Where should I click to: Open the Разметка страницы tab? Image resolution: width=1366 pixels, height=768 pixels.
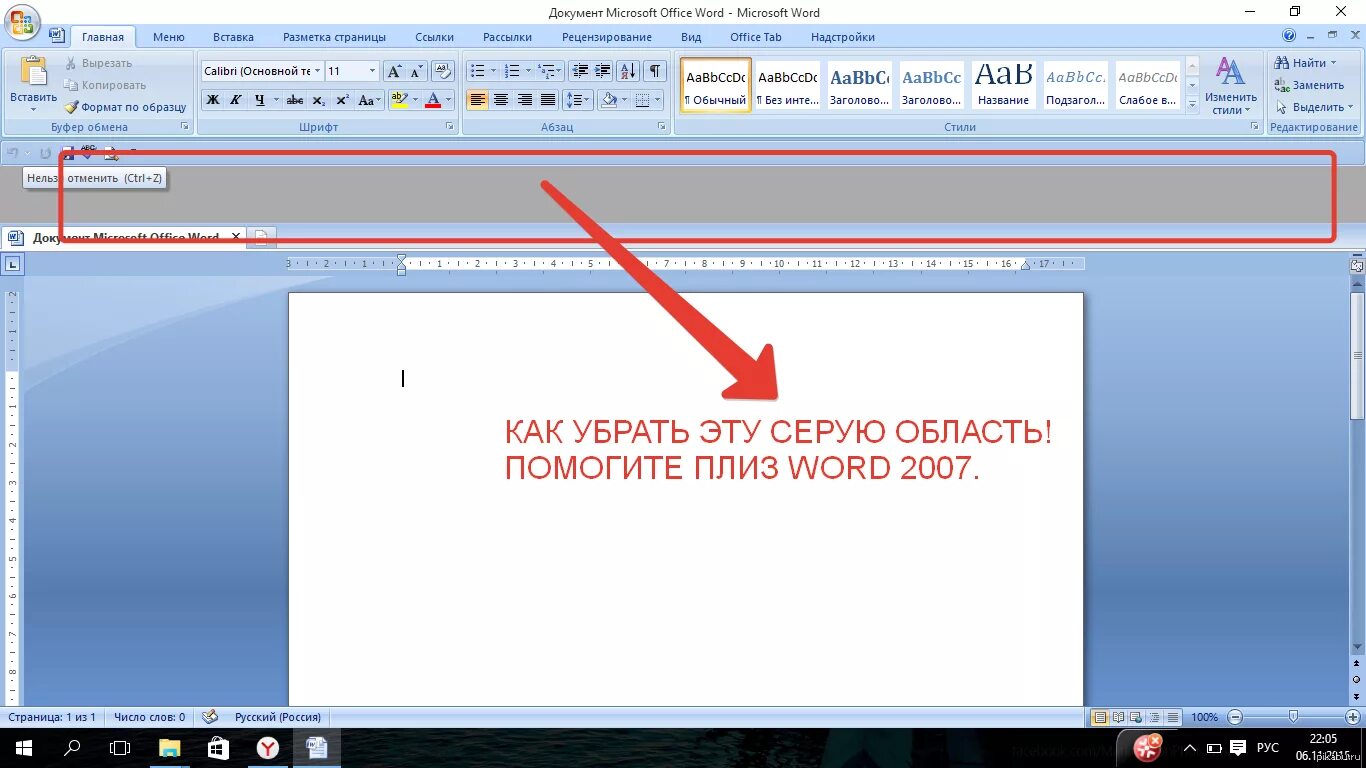(x=334, y=37)
